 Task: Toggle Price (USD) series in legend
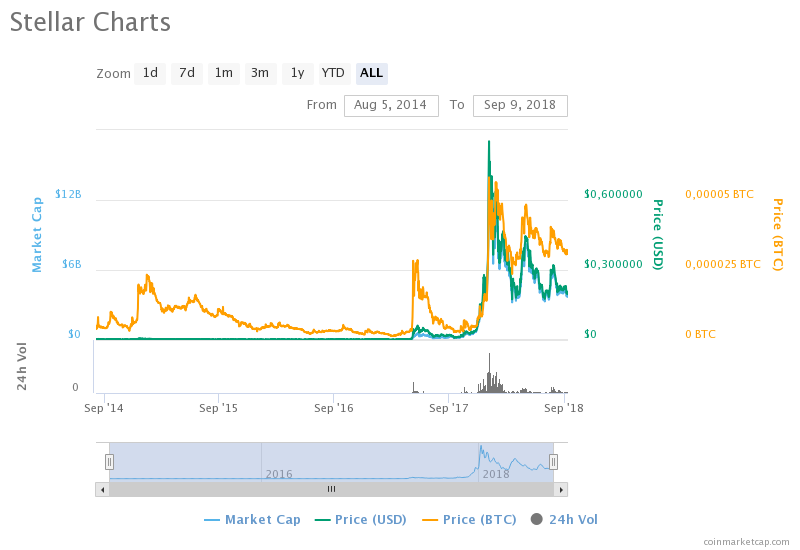tap(361, 520)
